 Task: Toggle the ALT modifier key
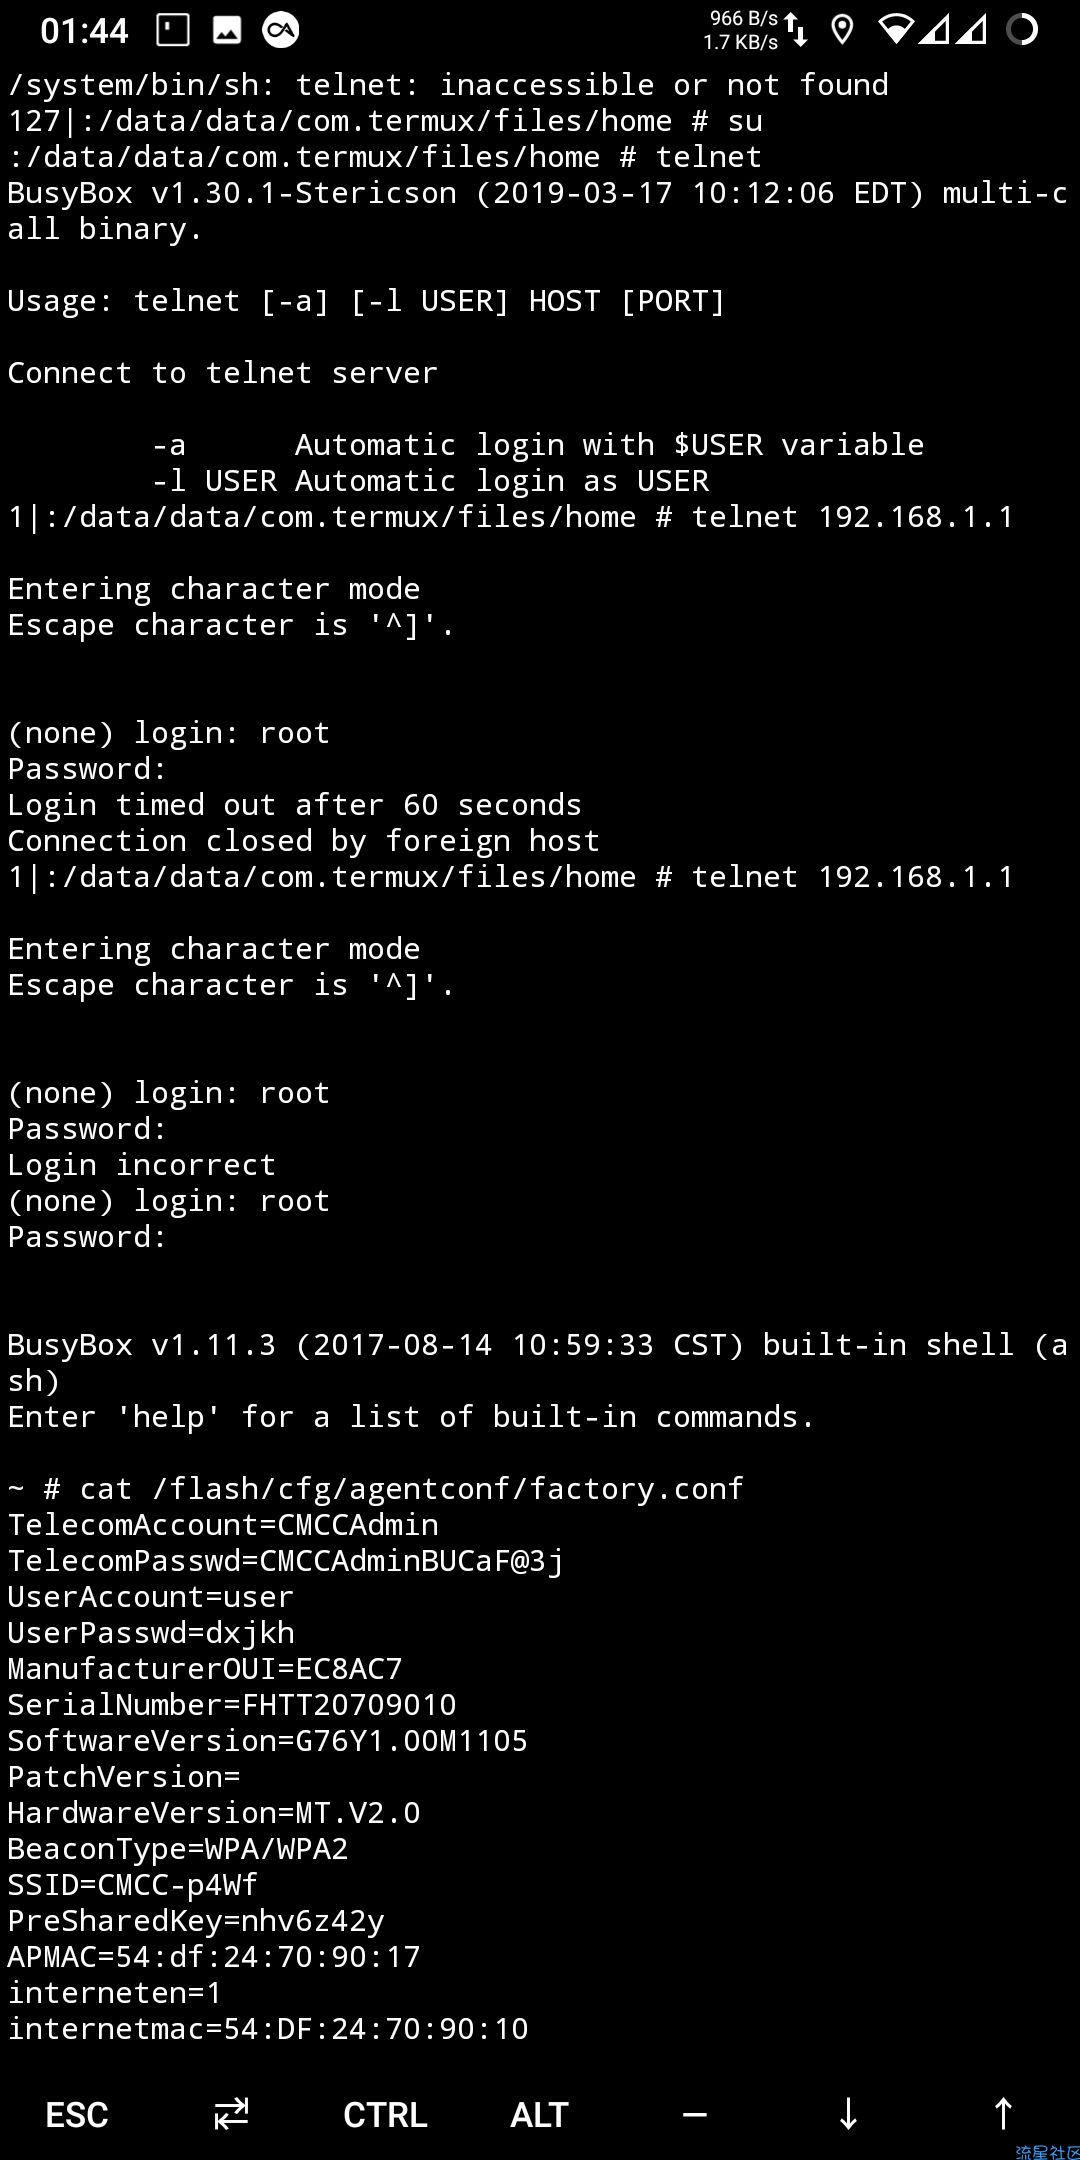(539, 2114)
